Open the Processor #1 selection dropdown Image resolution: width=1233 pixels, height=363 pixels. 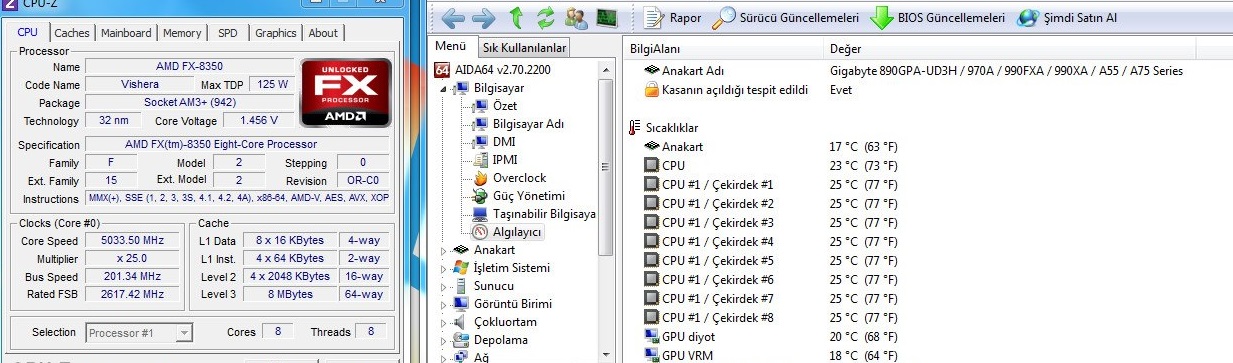click(x=139, y=333)
